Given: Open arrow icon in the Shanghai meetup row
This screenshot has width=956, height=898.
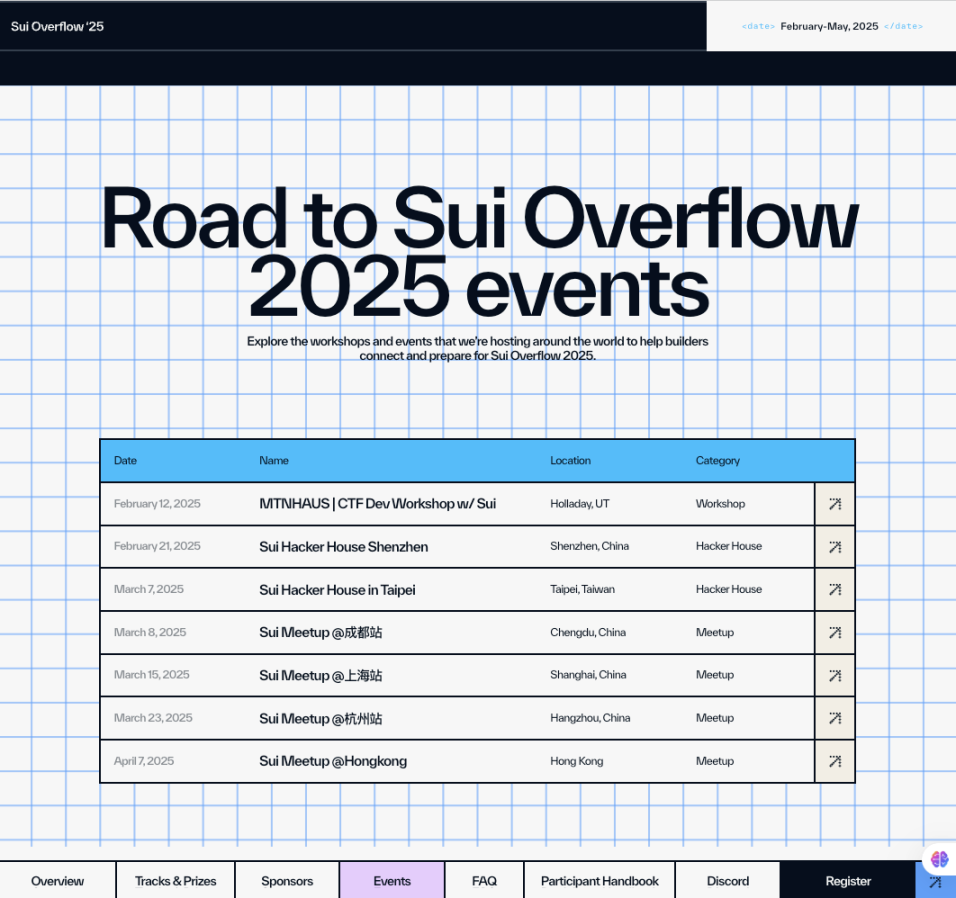Looking at the screenshot, I should point(834,676).
